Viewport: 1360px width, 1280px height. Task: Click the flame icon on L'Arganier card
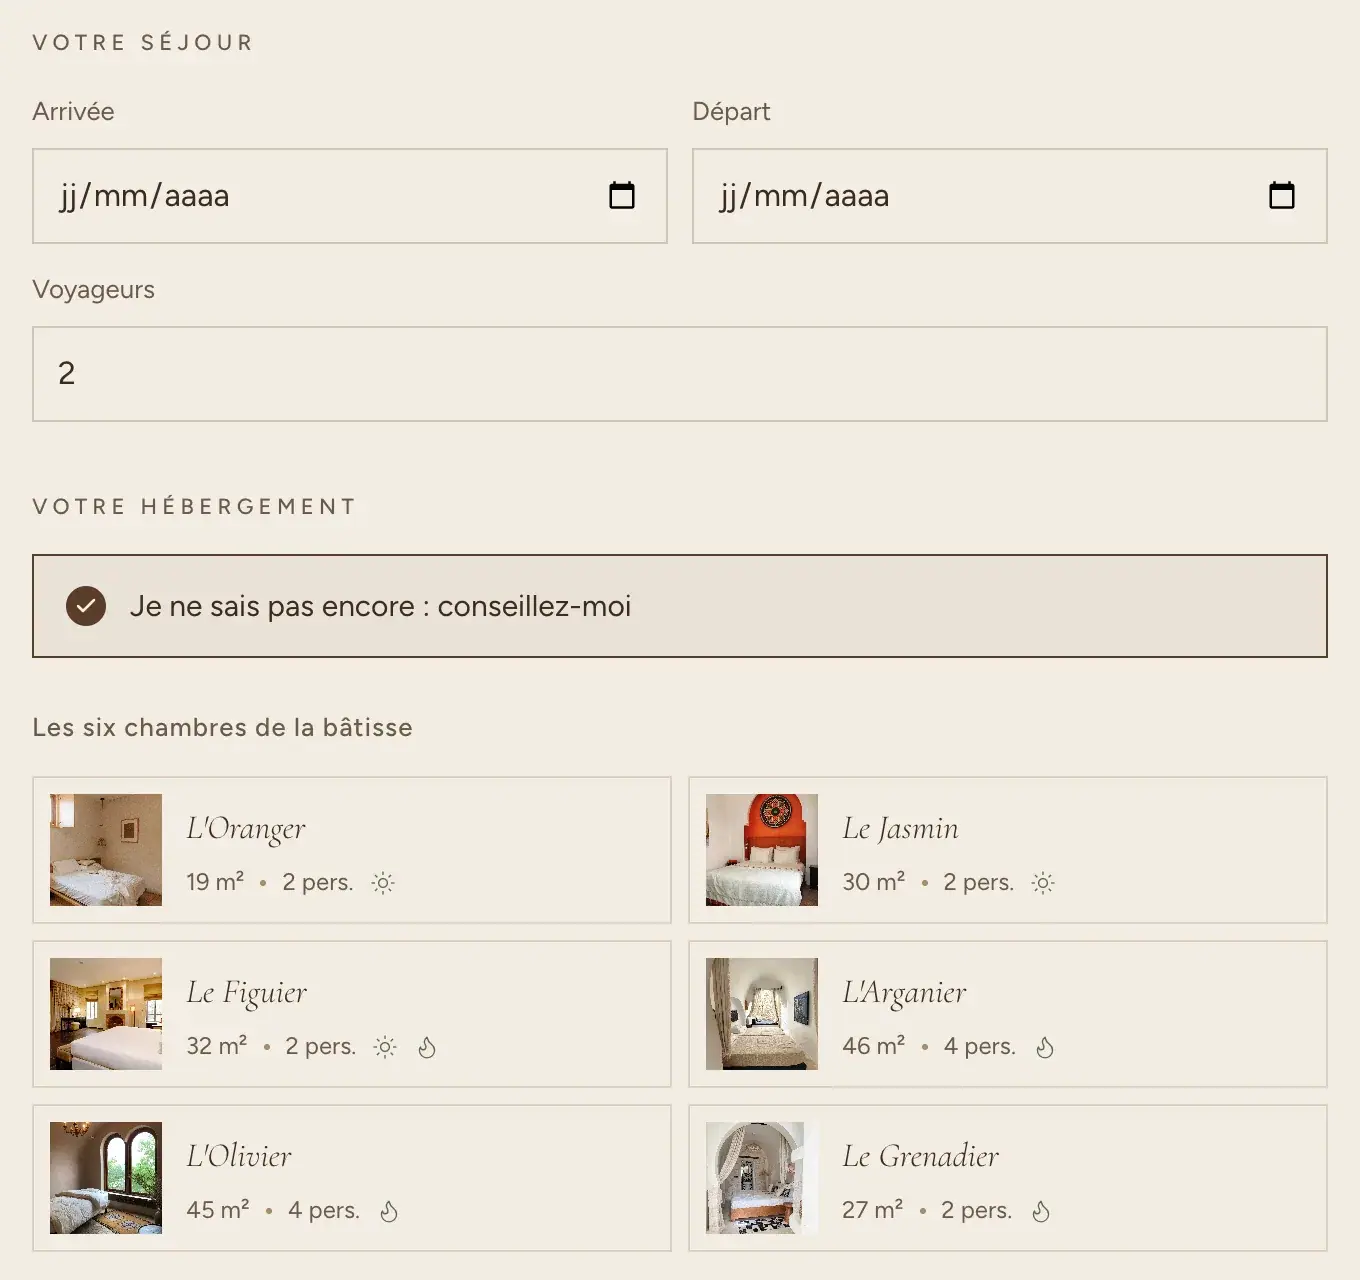point(1045,1047)
